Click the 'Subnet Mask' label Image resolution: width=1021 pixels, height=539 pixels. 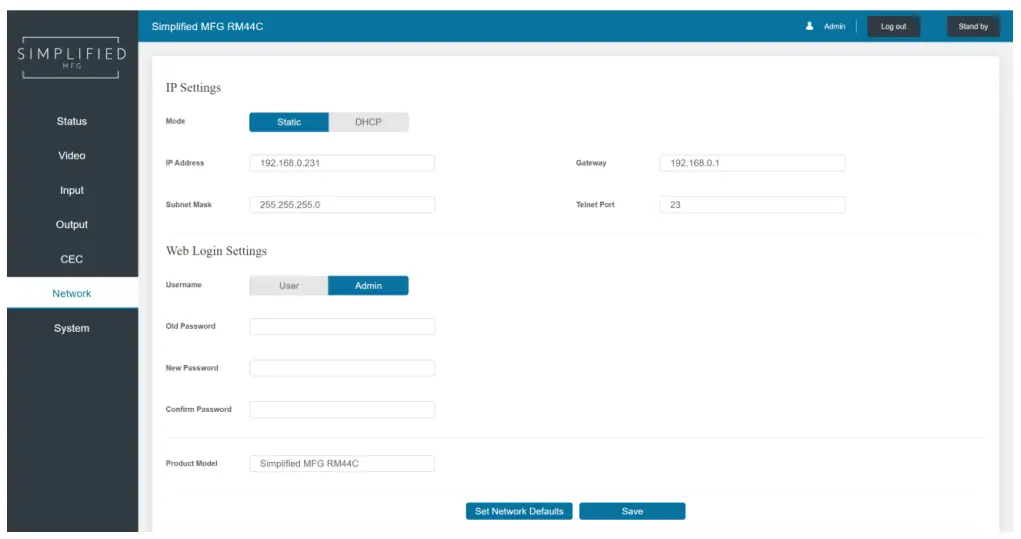tap(189, 204)
